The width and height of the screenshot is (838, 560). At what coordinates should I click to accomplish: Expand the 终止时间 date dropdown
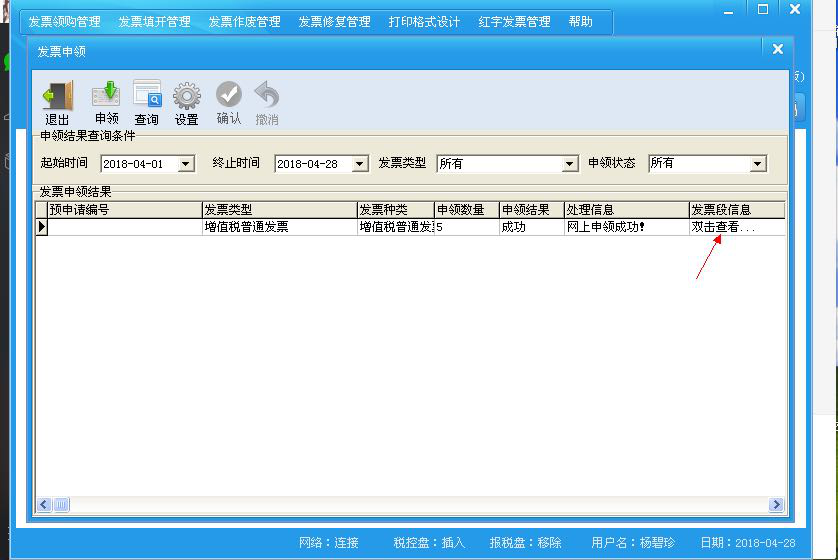point(360,164)
